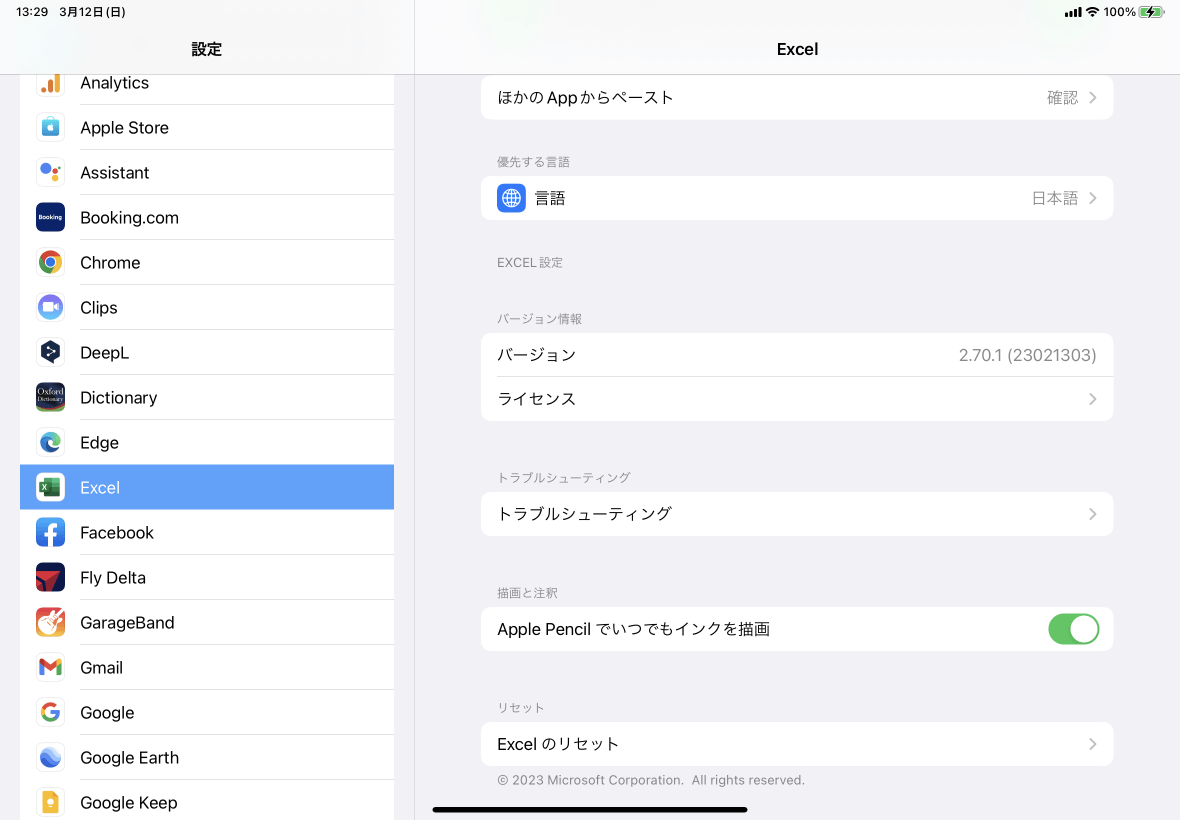This screenshot has height=820, width=1180.
Task: Select DeepL in settings list
Action: pos(207,352)
